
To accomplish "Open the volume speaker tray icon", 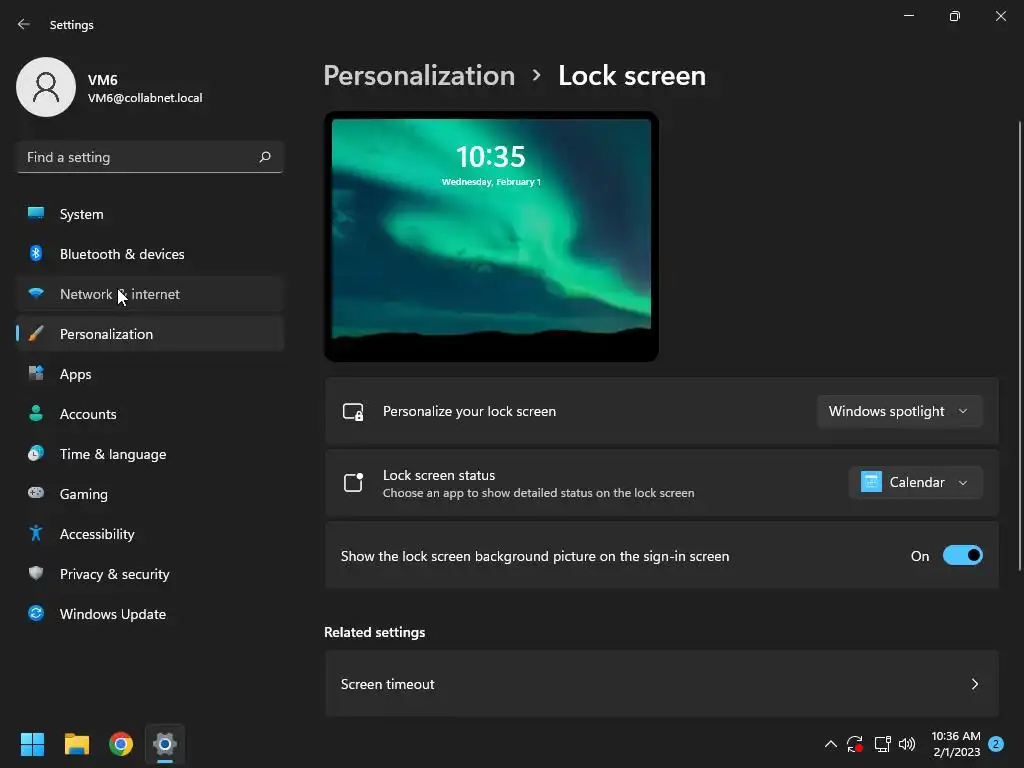I will [x=907, y=744].
